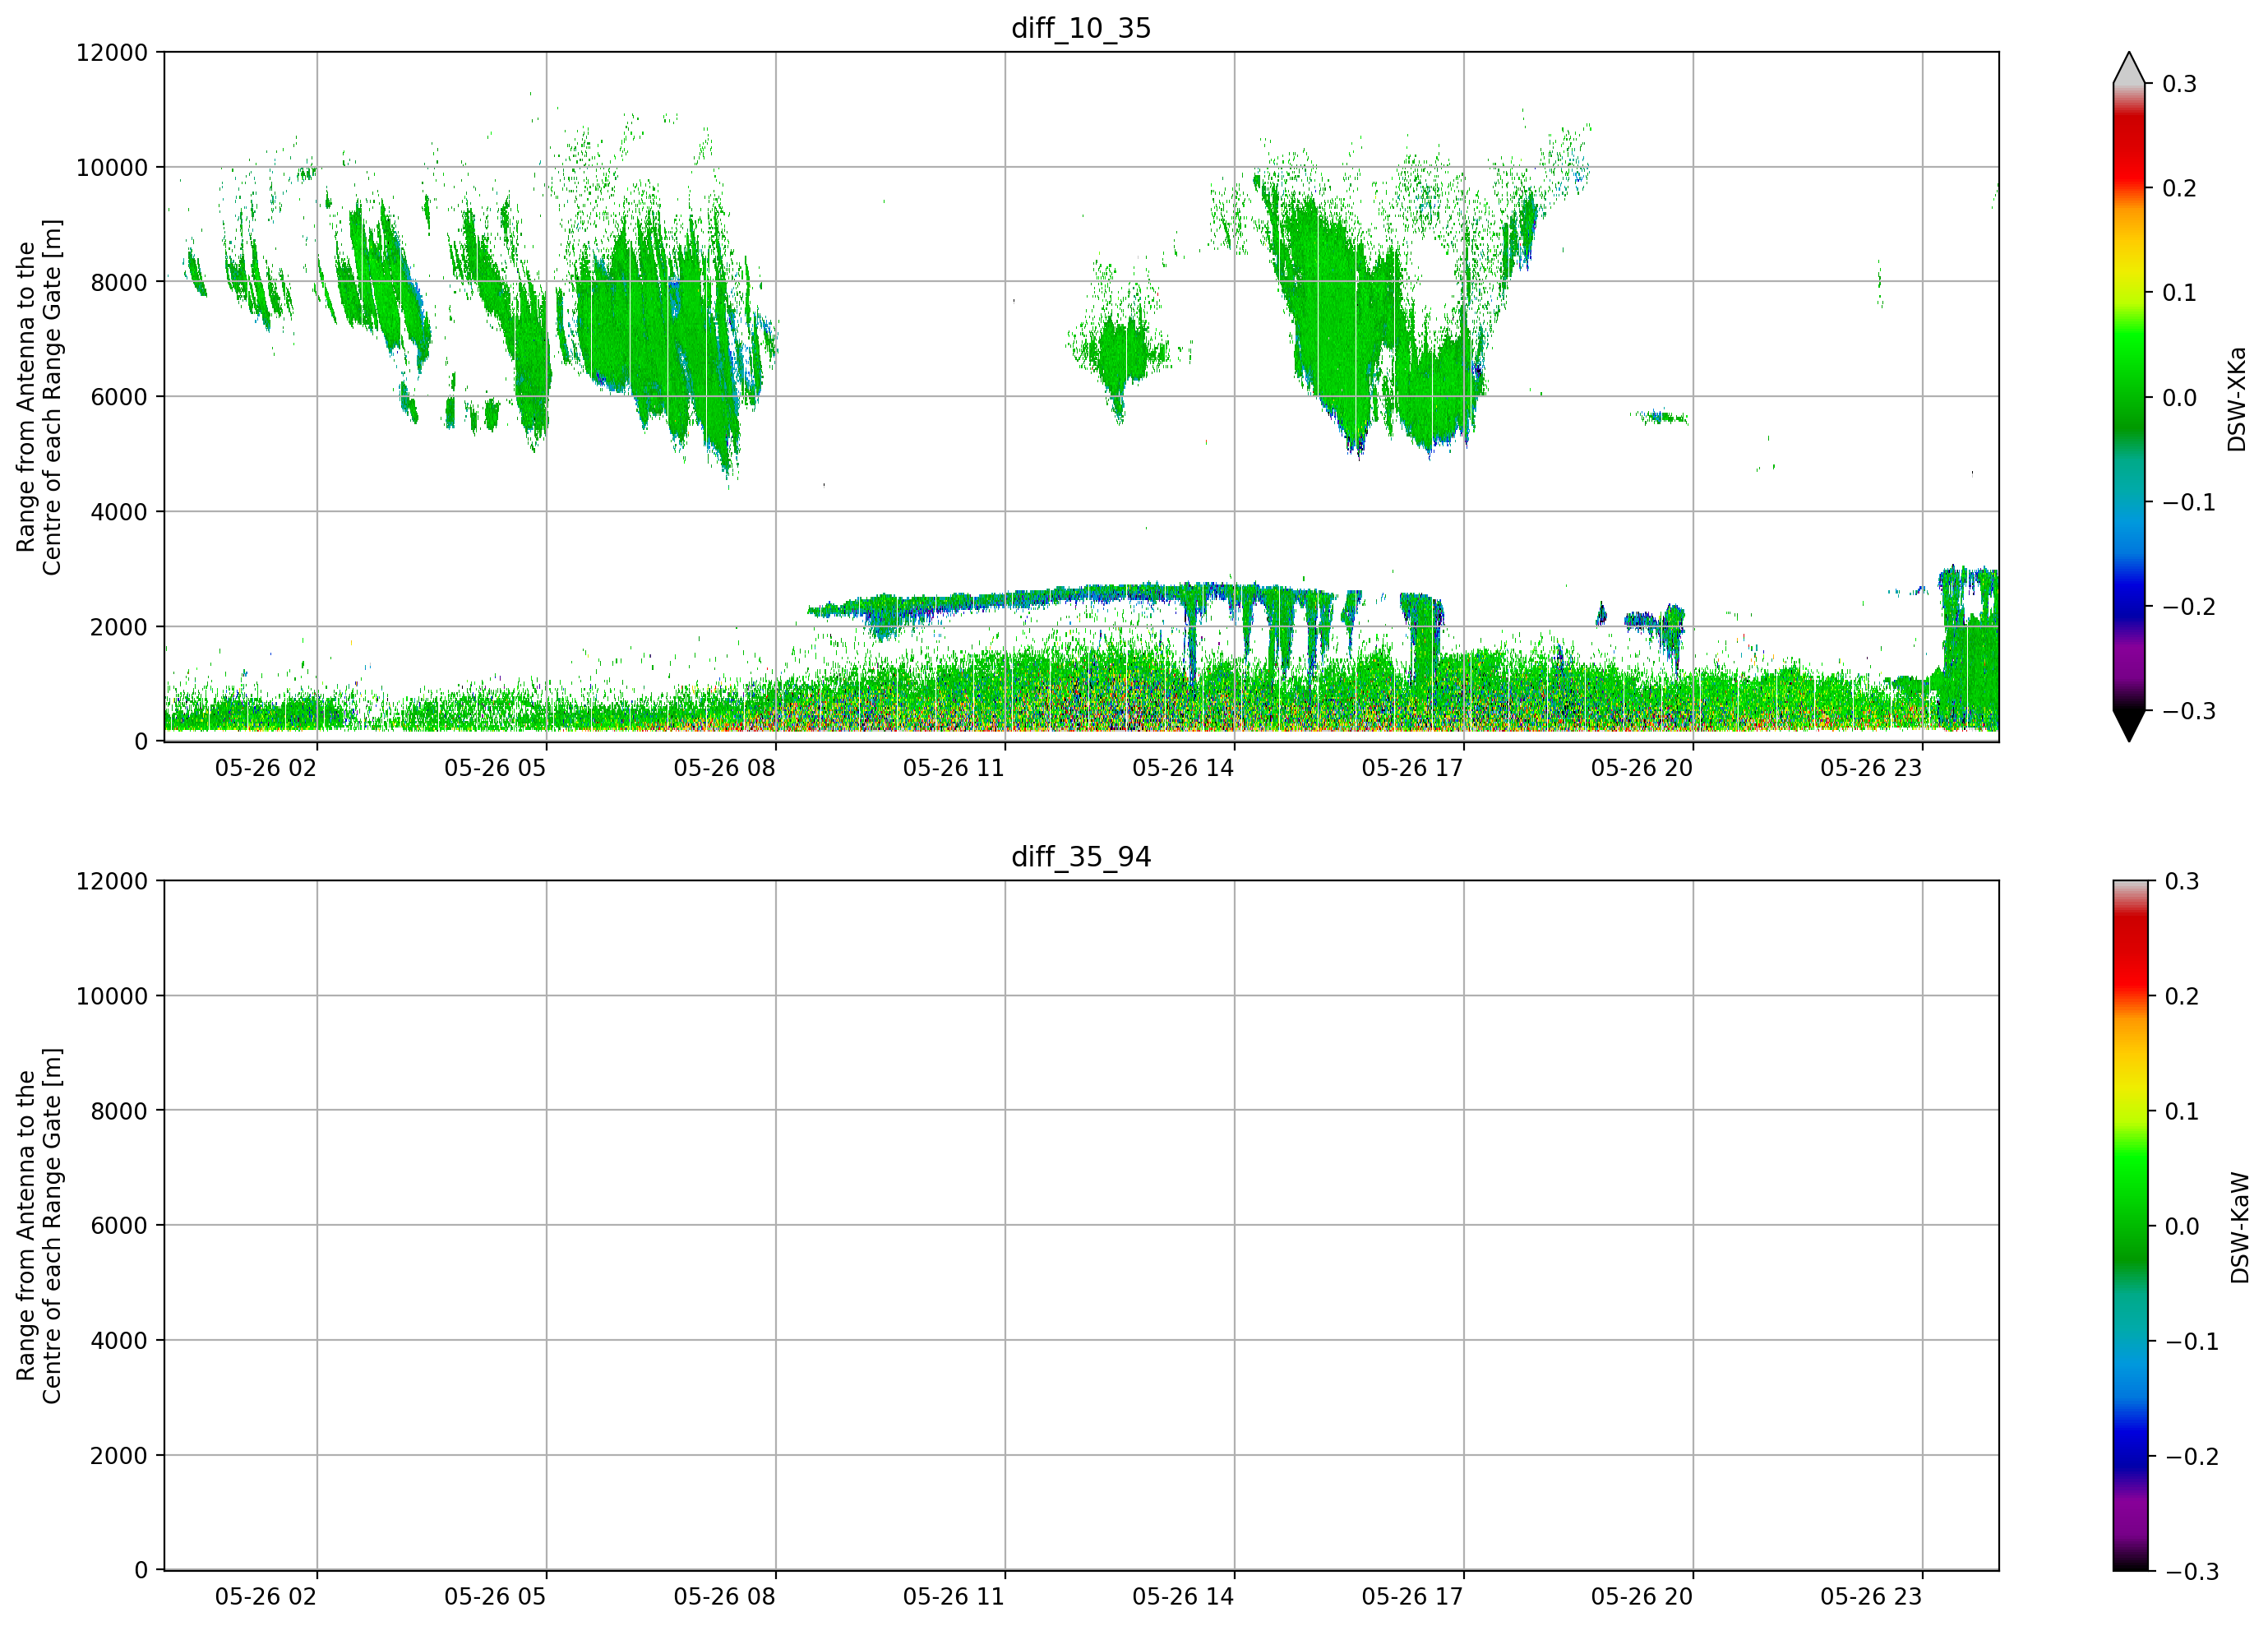Click the 05-26 02 tick label on upper plot
Image resolution: width=2268 pixels, height=1626 pixels.
click(x=265, y=768)
